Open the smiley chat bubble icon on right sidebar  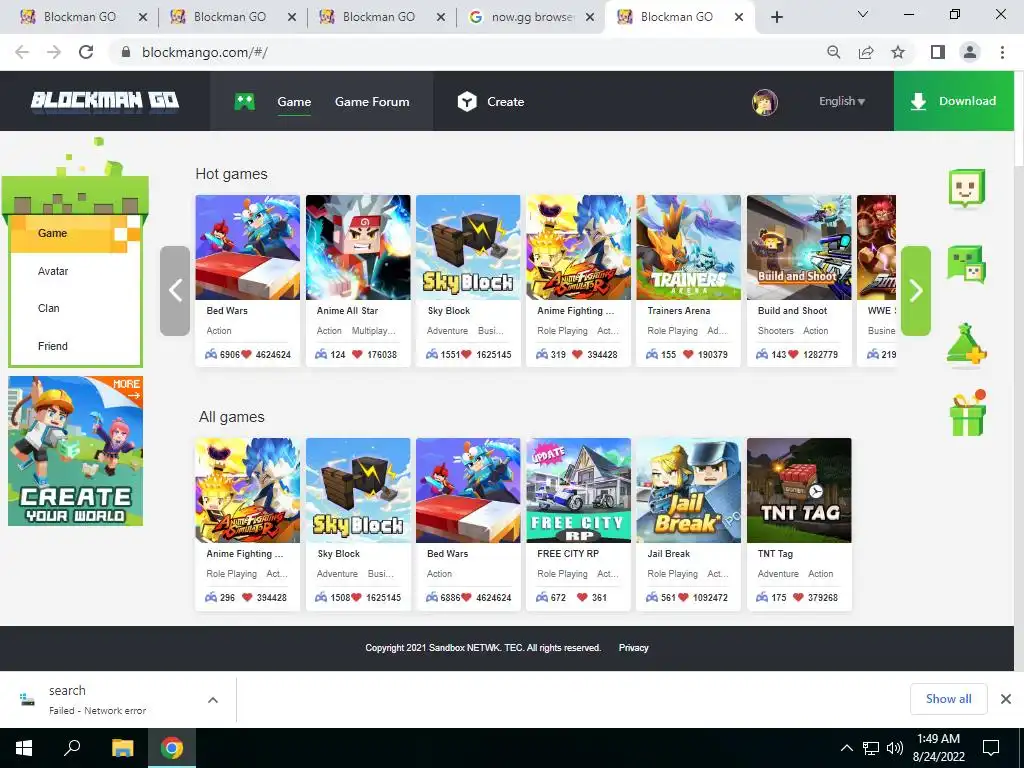966,189
